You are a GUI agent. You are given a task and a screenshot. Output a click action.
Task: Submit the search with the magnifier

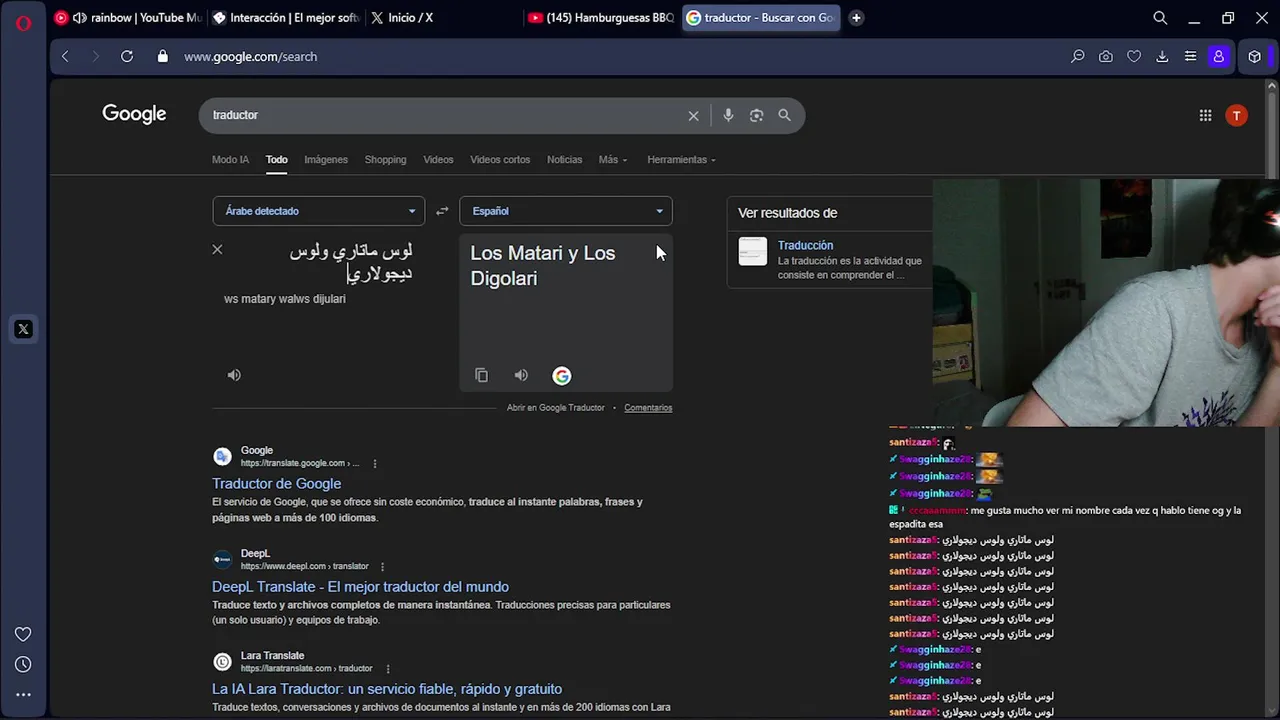pyautogui.click(x=785, y=115)
